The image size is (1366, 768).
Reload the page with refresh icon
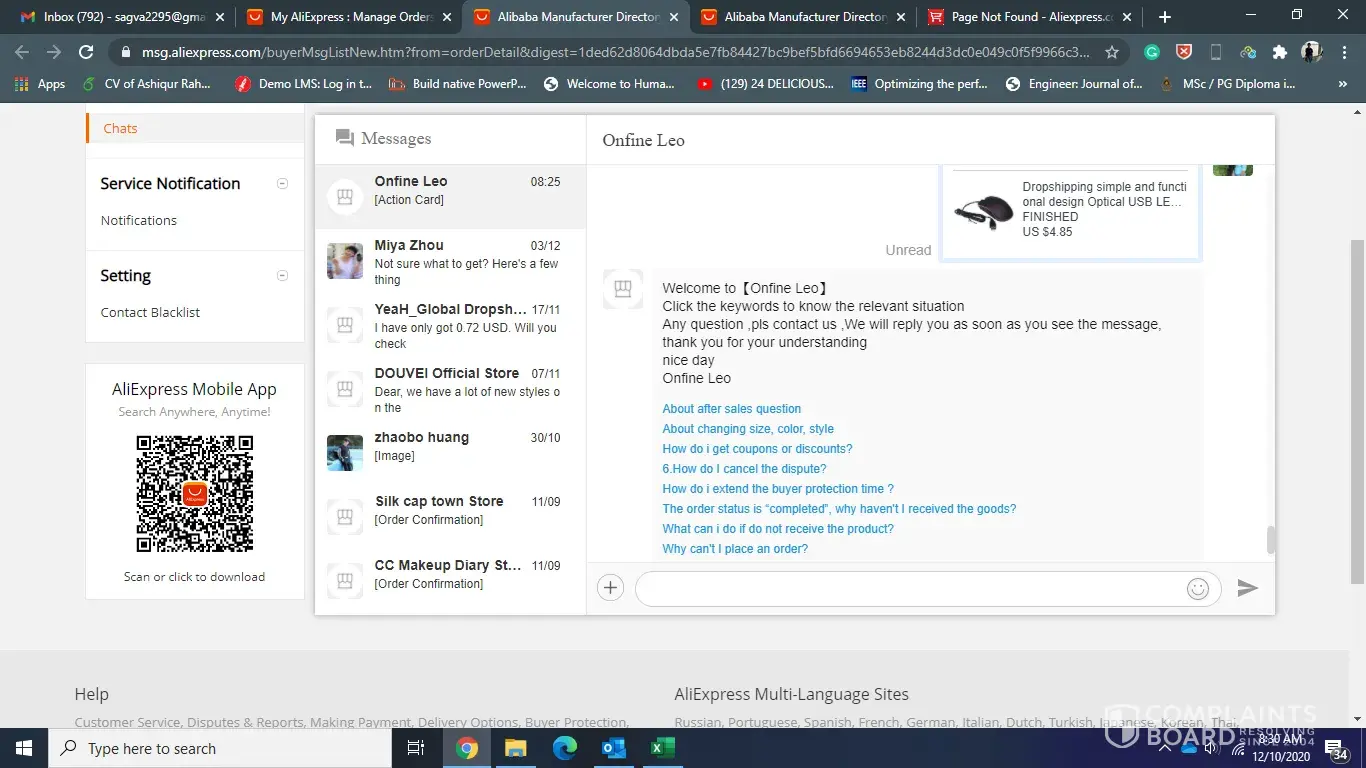tap(86, 52)
